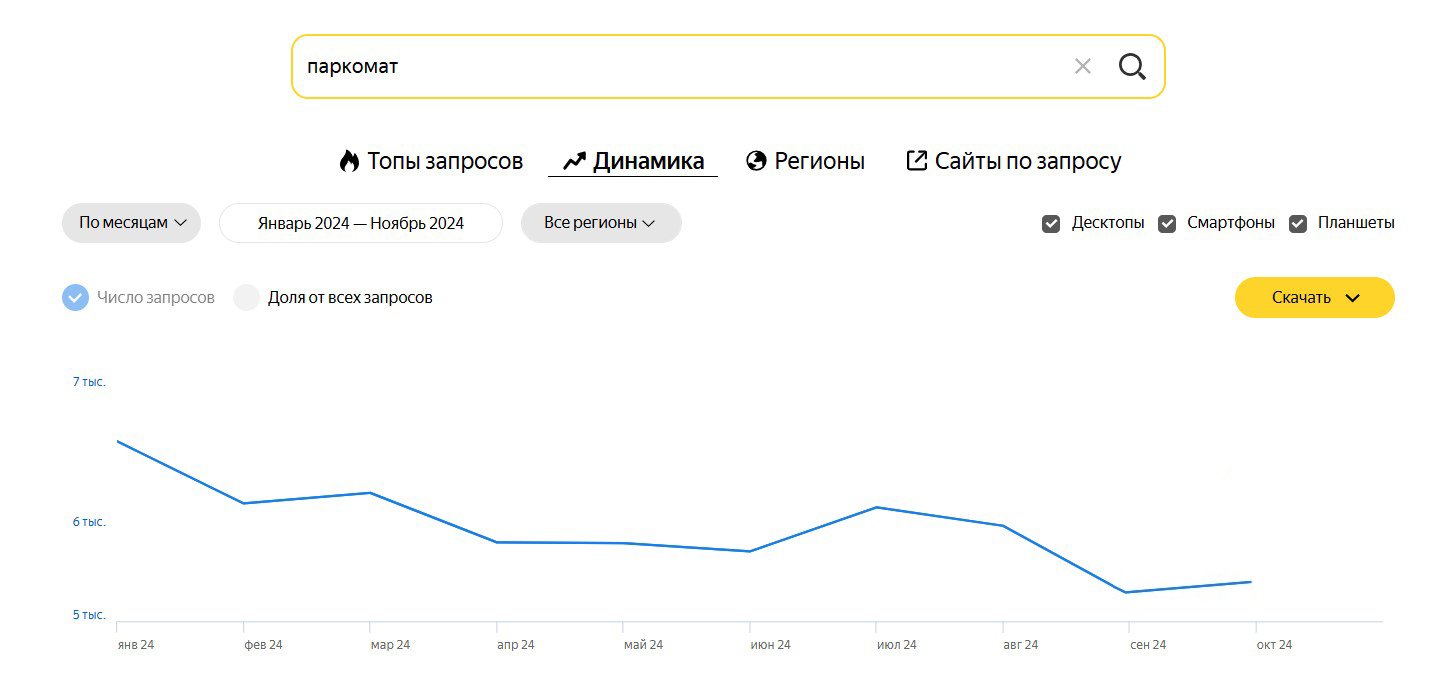This screenshot has width=1455, height=681.
Task: Click the globe icon for Регионы
Action: [x=756, y=161]
